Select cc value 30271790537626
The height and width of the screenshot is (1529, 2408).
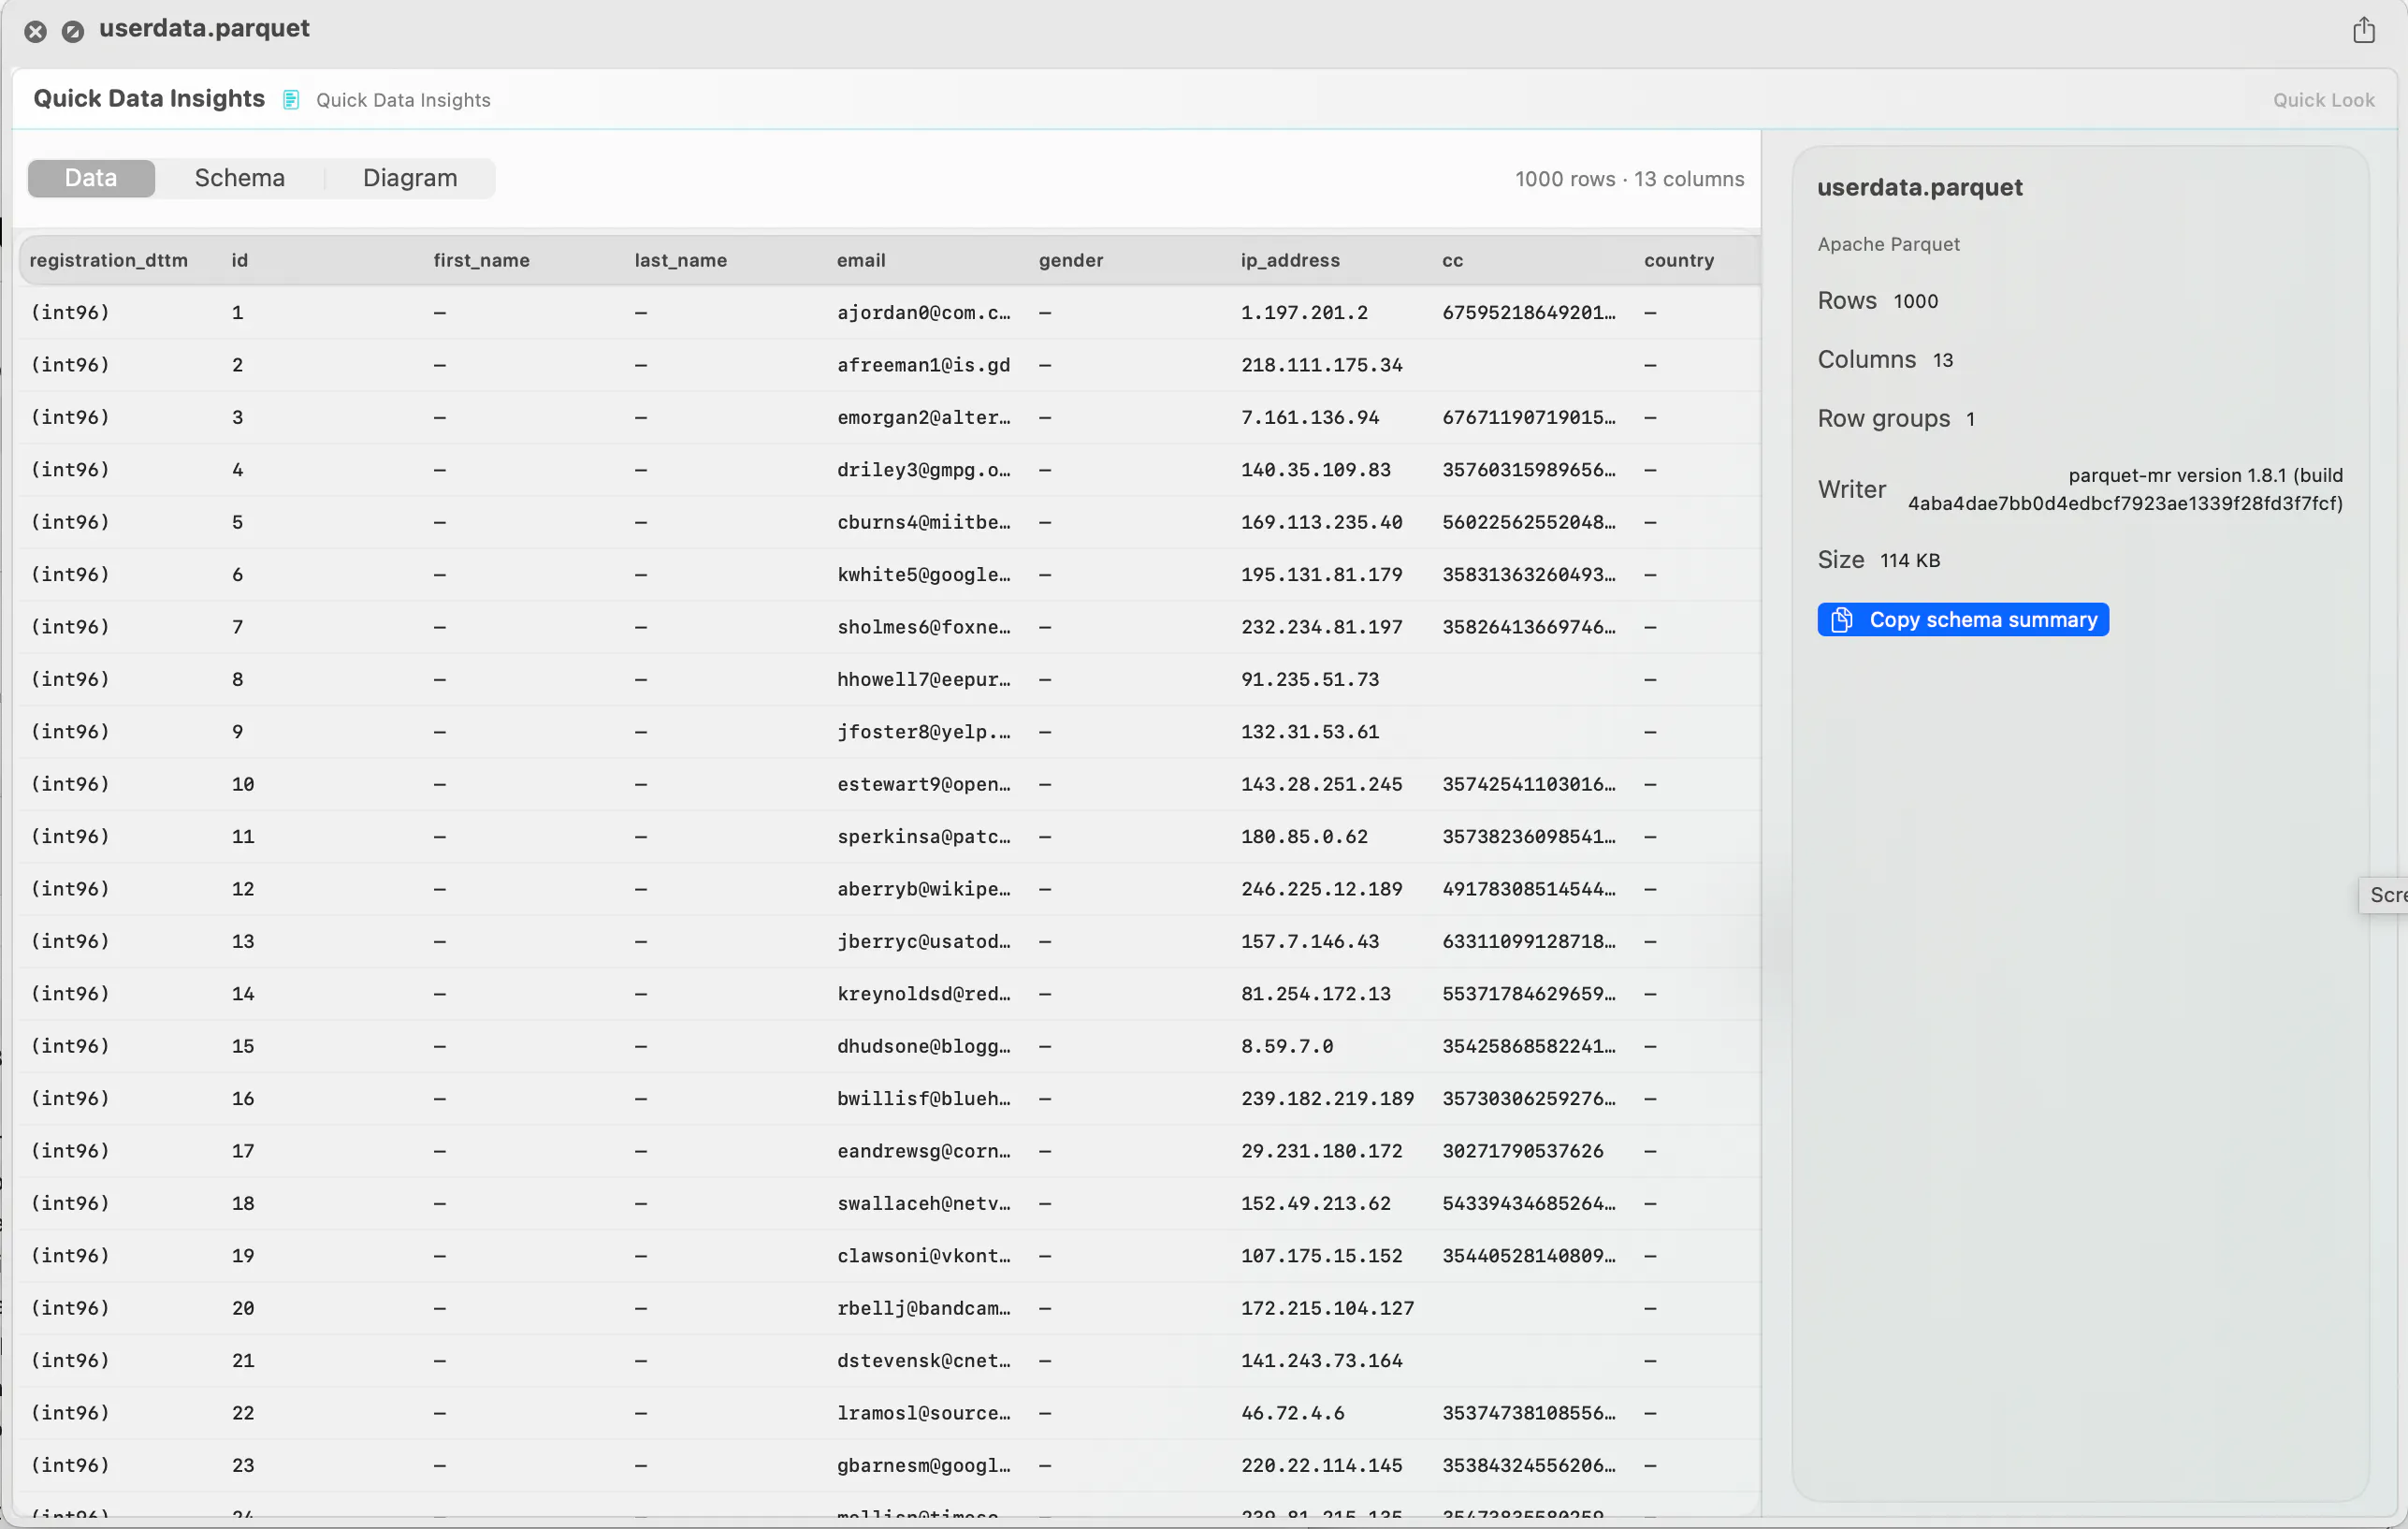[x=1523, y=1151]
